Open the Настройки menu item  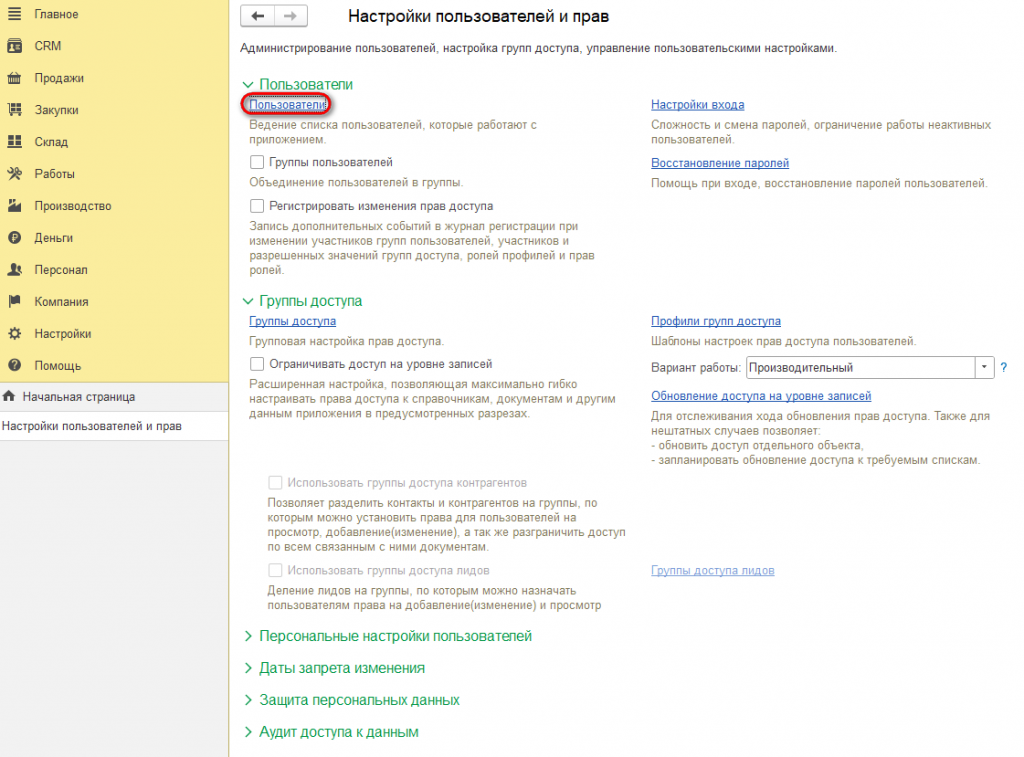pos(63,334)
